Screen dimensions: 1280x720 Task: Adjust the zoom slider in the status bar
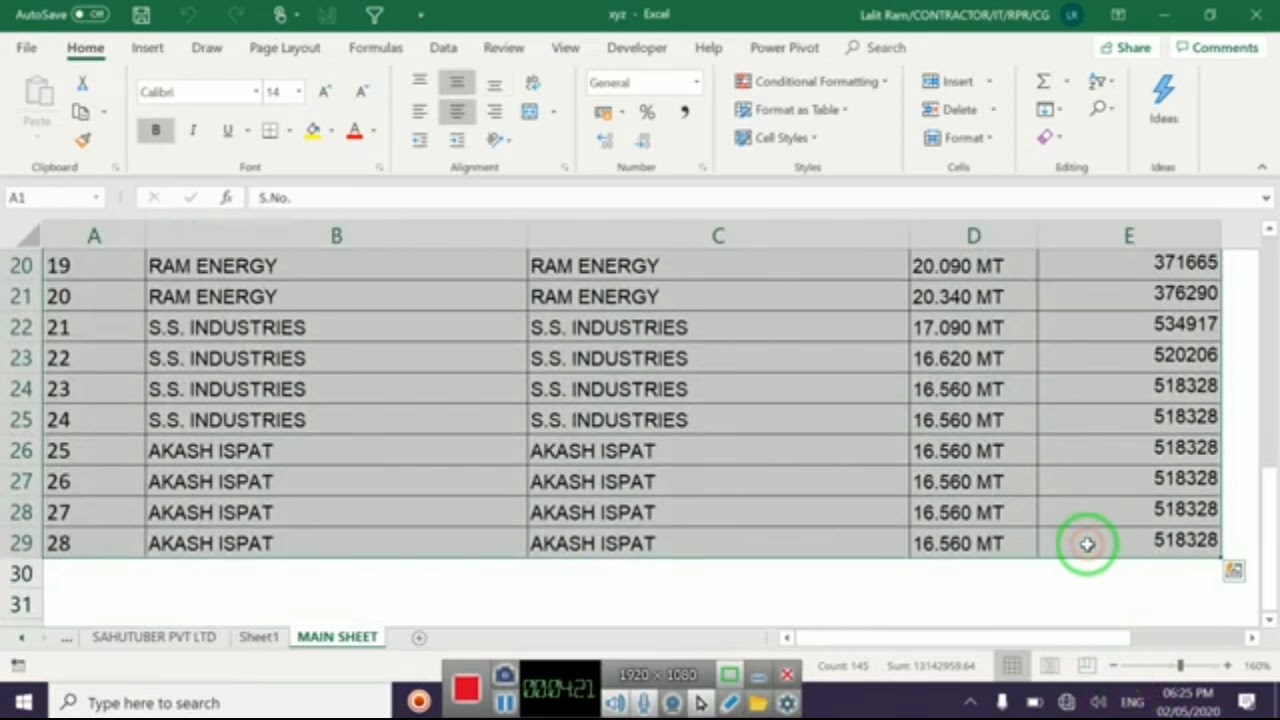[1180, 666]
